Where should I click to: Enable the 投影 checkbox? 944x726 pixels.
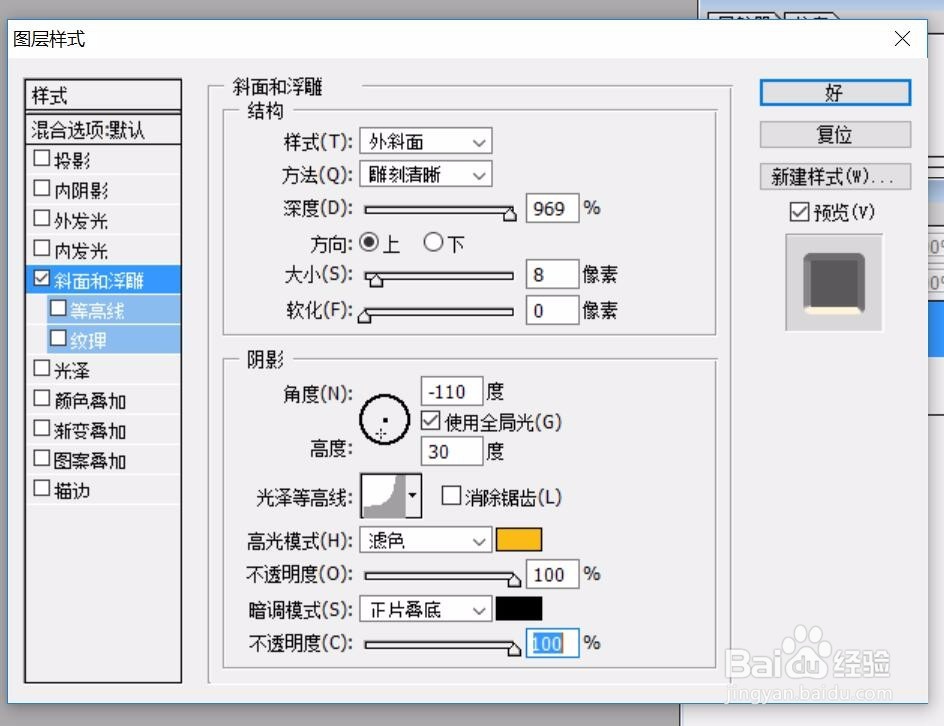42,158
